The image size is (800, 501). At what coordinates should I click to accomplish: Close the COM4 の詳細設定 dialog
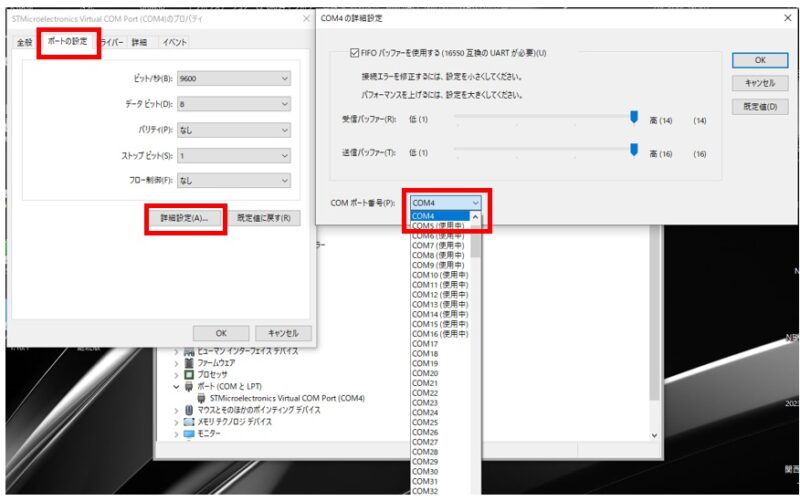(788, 18)
